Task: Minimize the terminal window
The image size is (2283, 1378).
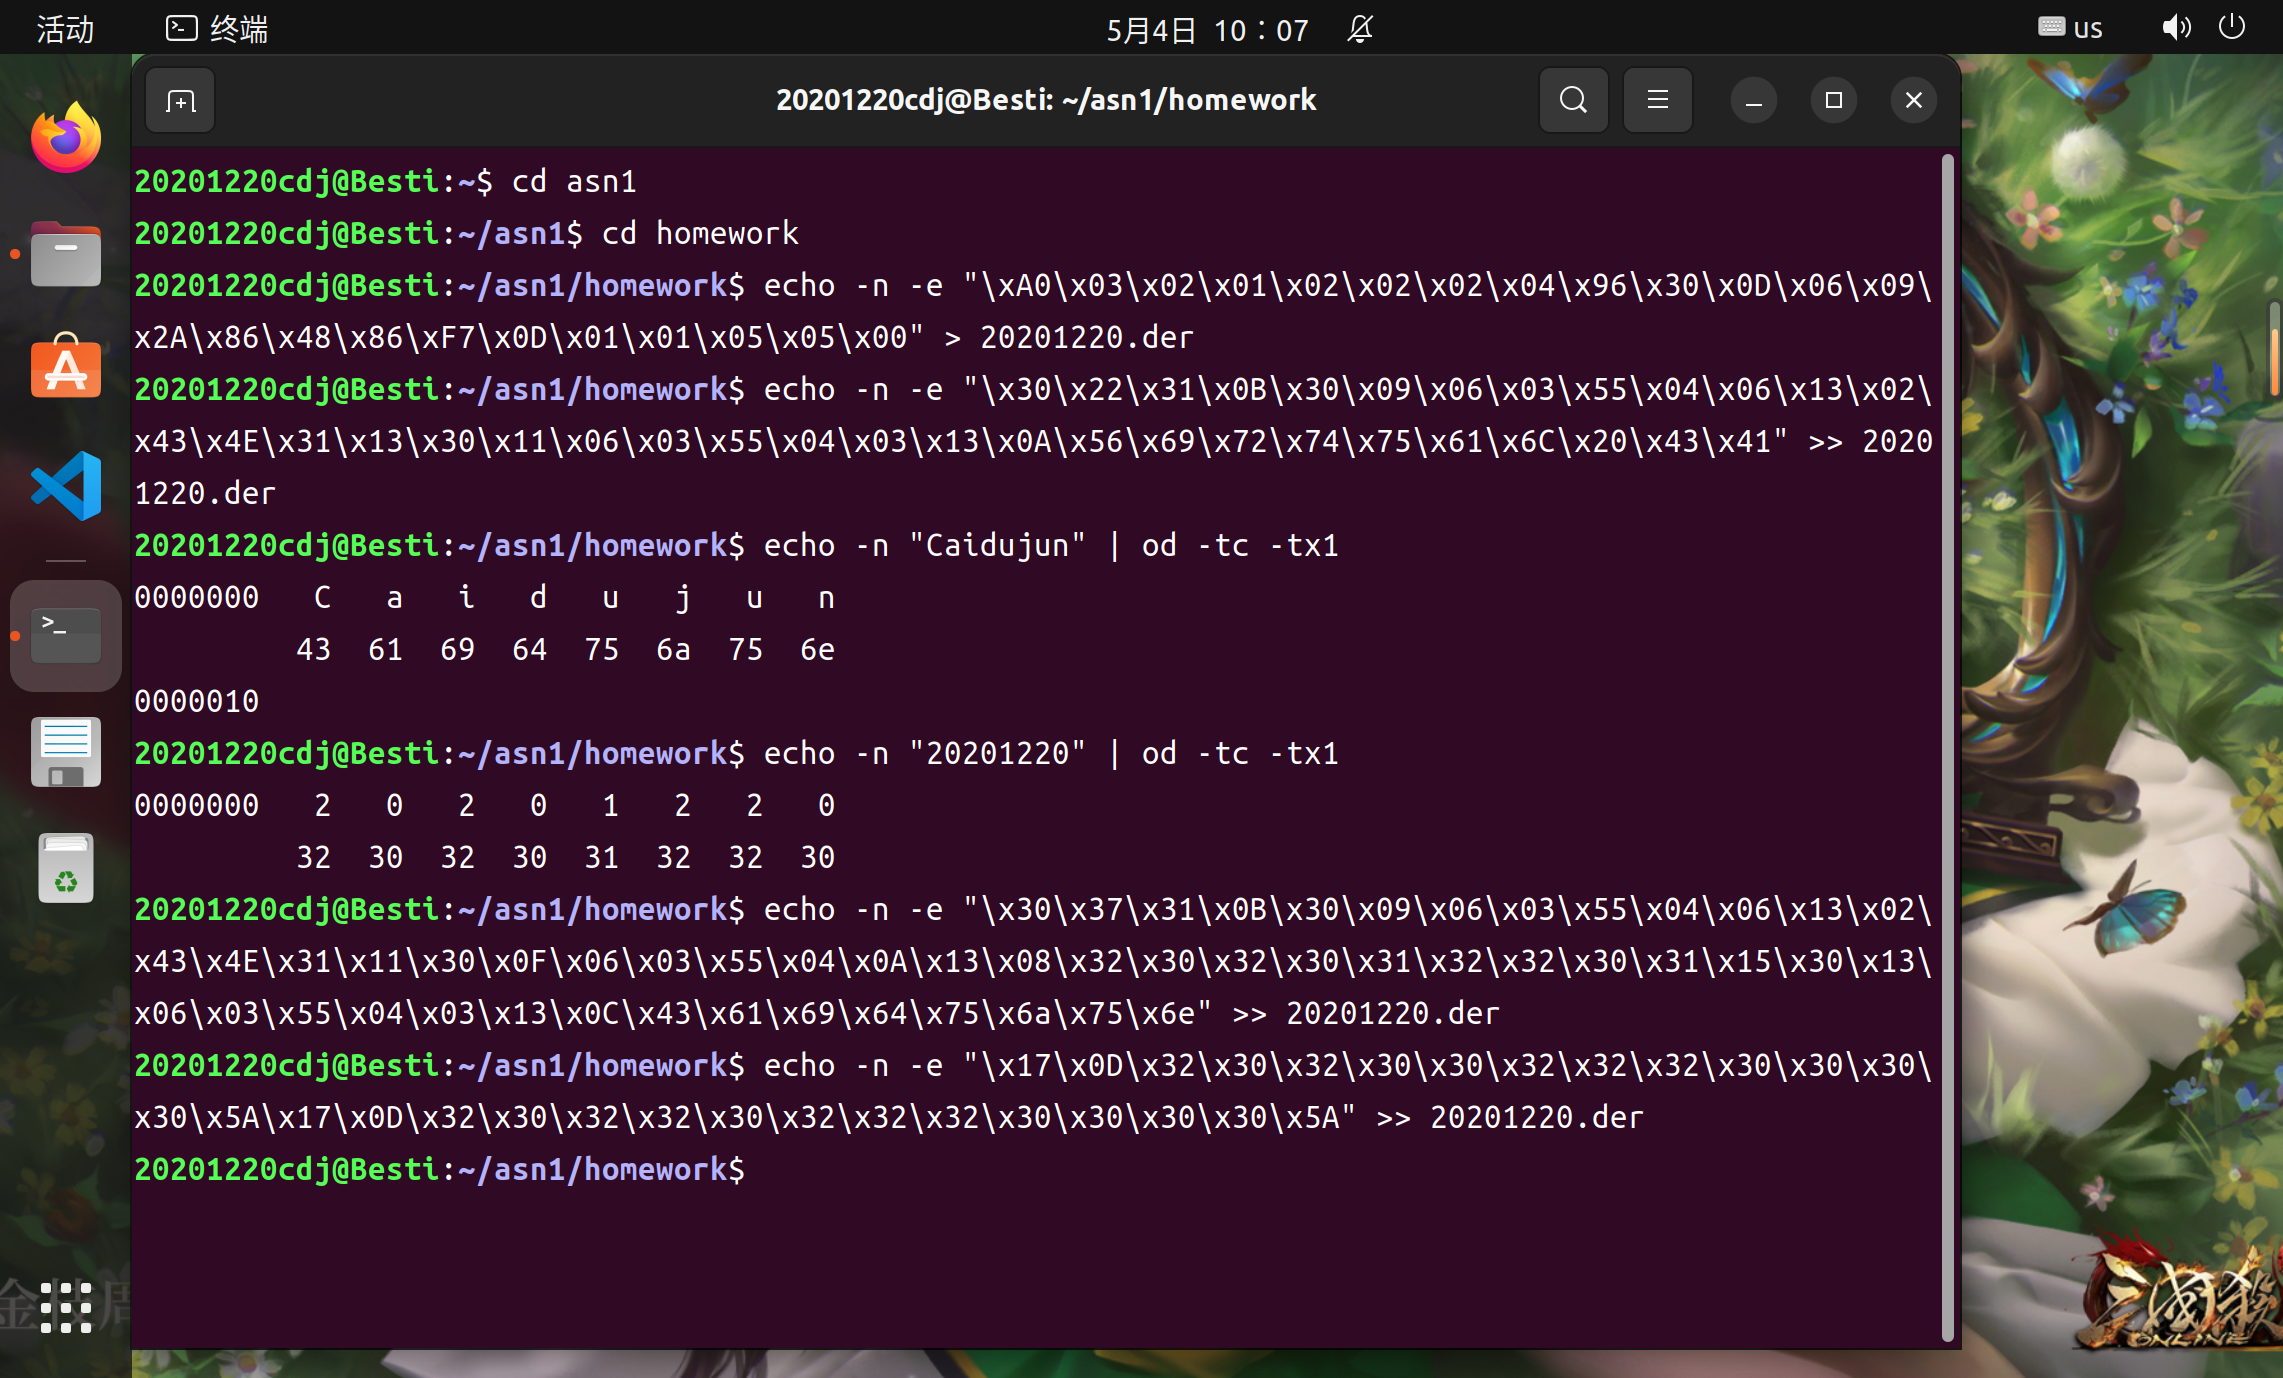Action: [1753, 100]
